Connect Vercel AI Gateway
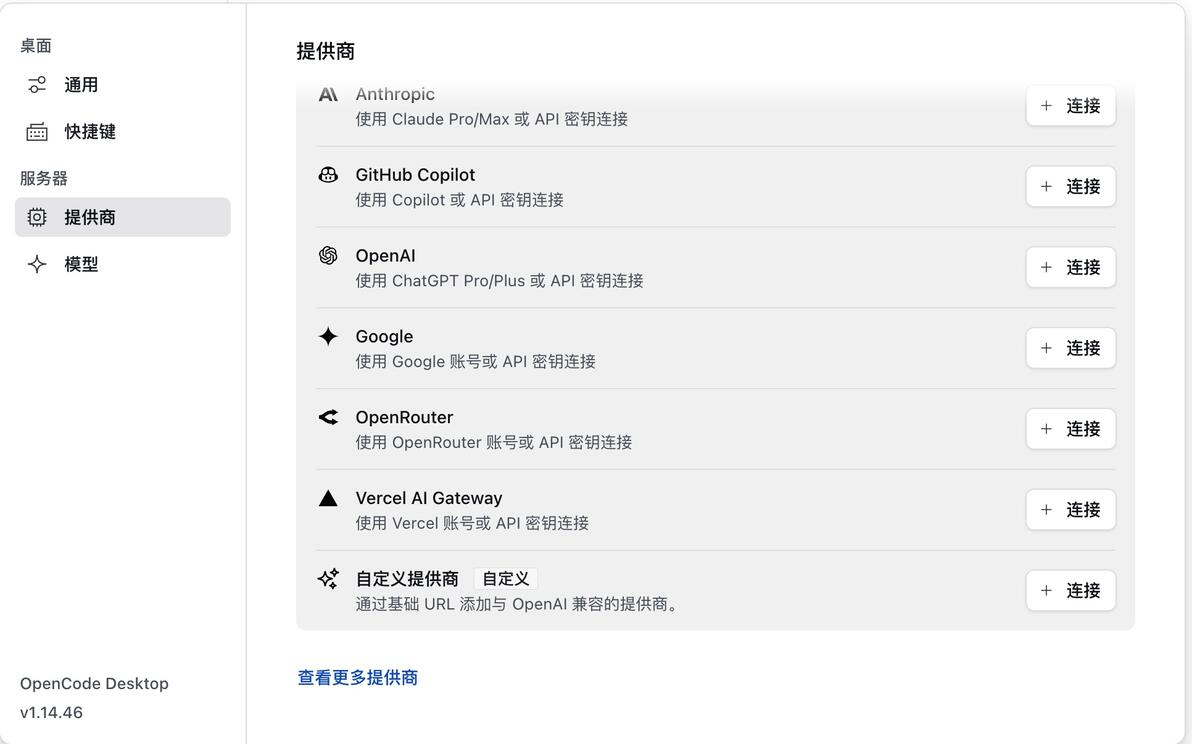Screen dimensions: 1192x744 pos(1070,509)
